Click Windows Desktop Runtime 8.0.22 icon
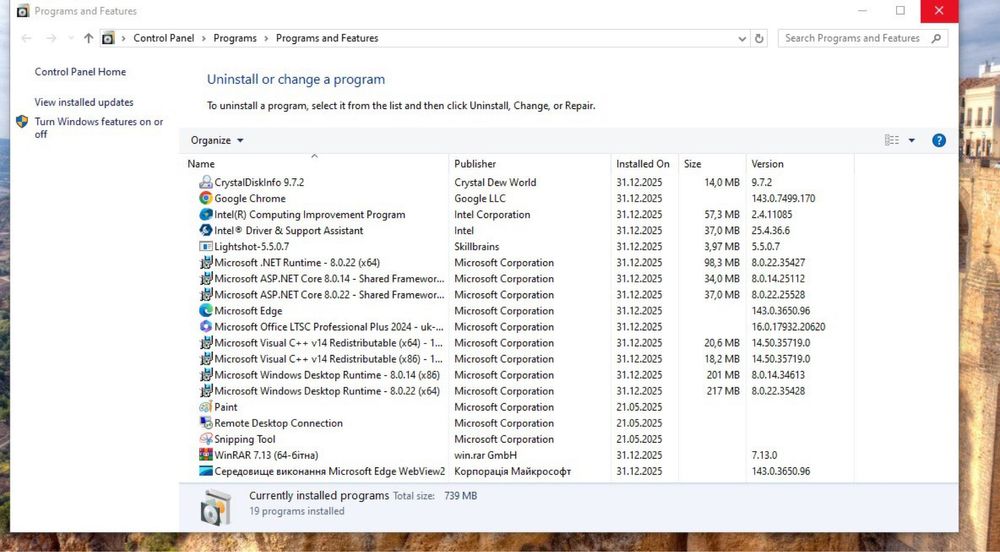 (205, 391)
